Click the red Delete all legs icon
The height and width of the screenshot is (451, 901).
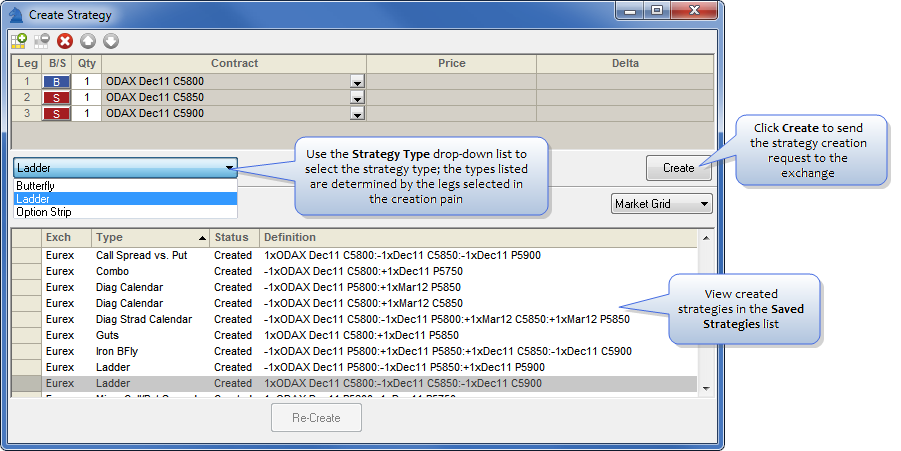pos(65,41)
